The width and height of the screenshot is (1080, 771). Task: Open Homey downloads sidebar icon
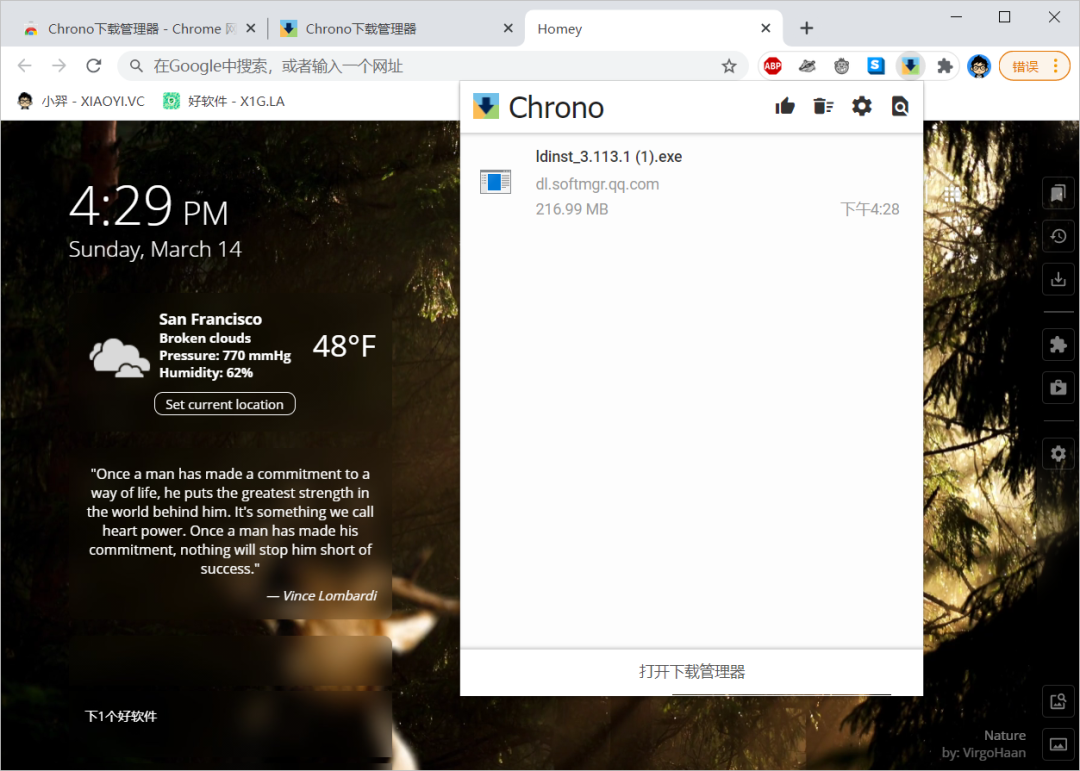coord(1058,279)
